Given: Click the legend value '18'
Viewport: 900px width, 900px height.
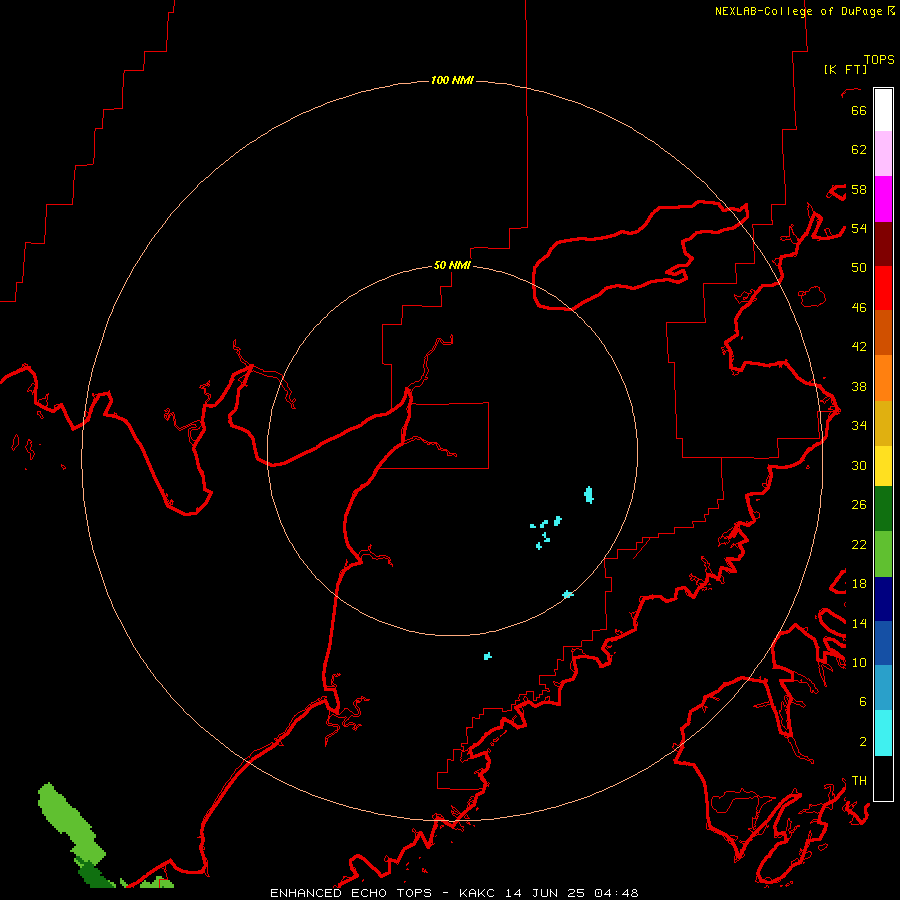Looking at the screenshot, I should pyautogui.click(x=859, y=584).
